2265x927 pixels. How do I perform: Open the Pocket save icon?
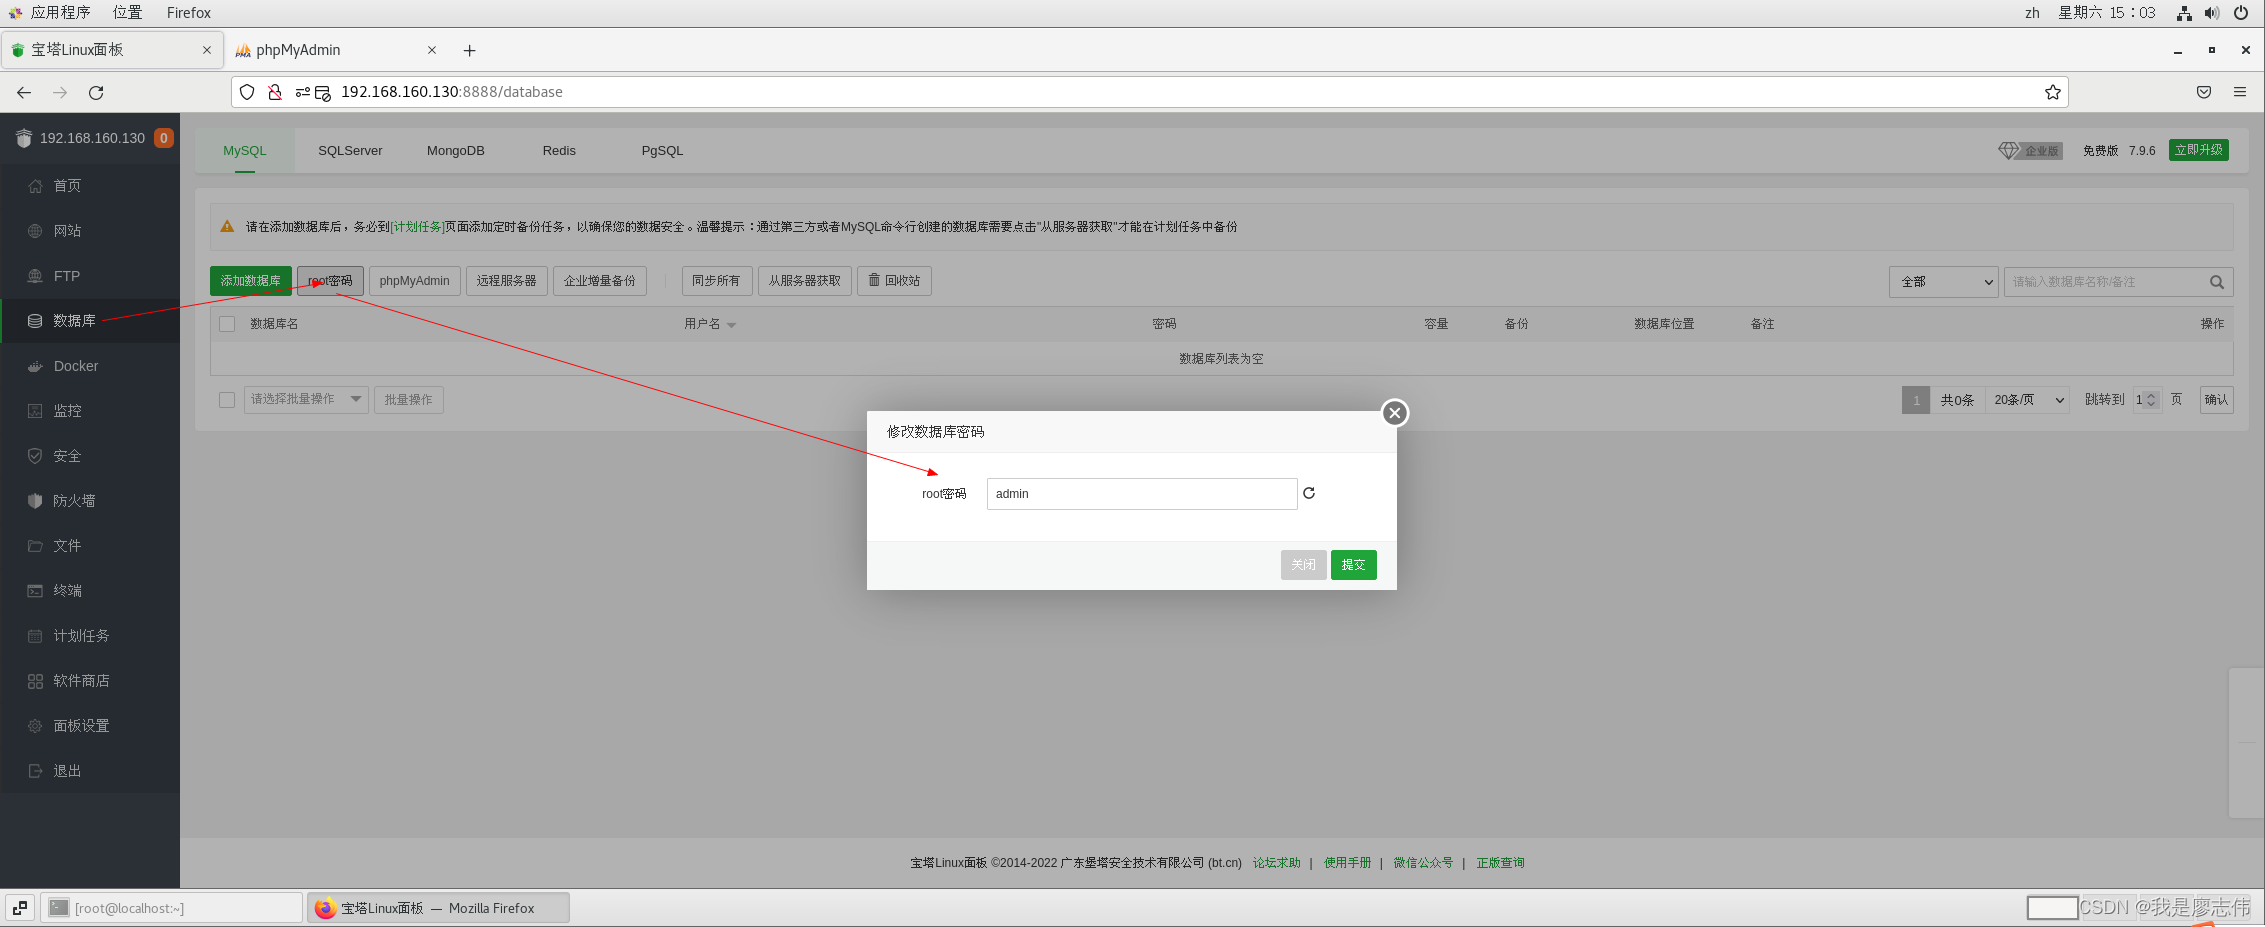pos(2204,92)
